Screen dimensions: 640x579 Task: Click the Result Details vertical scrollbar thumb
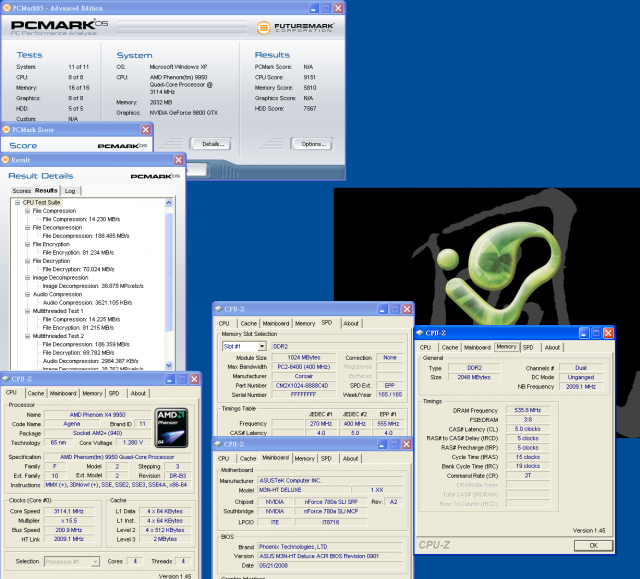point(169,271)
